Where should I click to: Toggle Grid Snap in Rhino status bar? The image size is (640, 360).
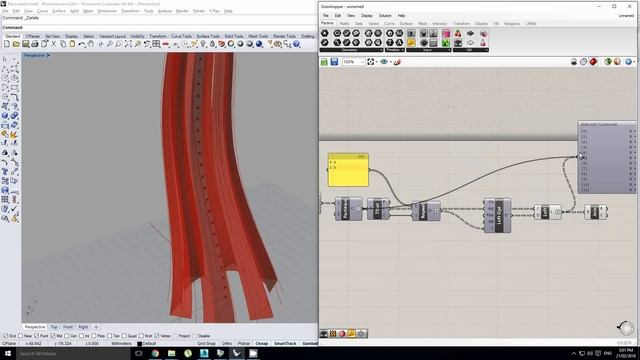(x=206, y=344)
